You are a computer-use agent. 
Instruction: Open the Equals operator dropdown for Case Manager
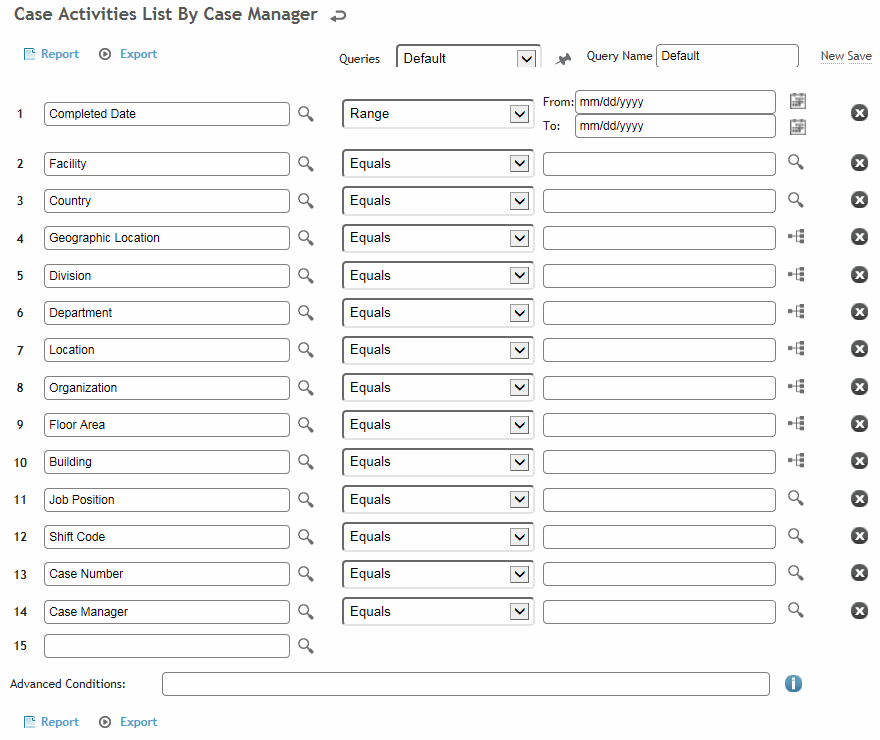(438, 612)
